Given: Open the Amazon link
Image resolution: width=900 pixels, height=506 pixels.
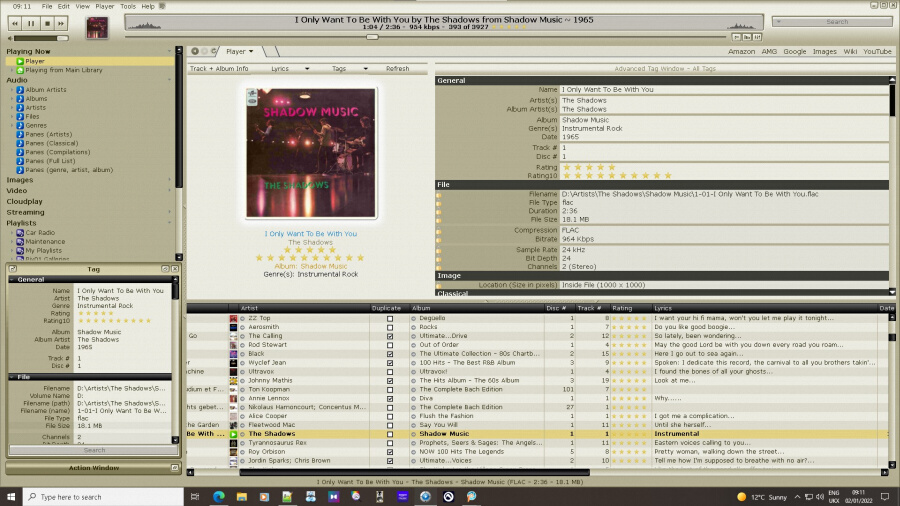Looking at the screenshot, I should 742,52.
